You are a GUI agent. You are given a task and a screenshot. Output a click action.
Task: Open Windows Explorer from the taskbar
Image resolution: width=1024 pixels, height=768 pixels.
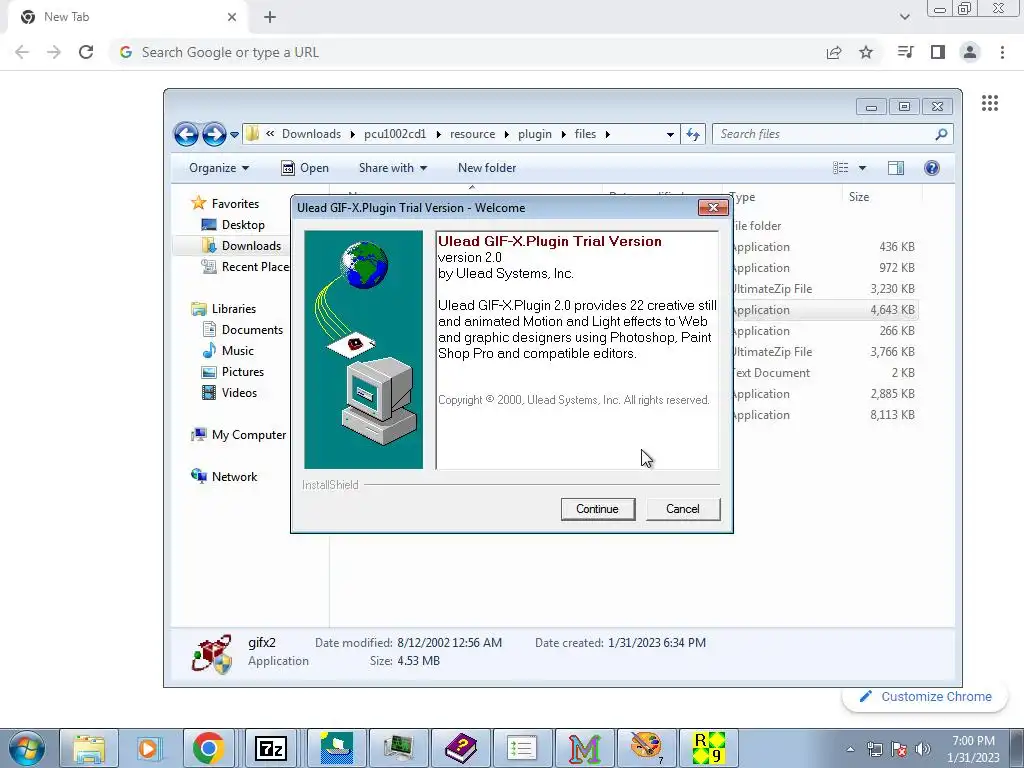tap(89, 748)
